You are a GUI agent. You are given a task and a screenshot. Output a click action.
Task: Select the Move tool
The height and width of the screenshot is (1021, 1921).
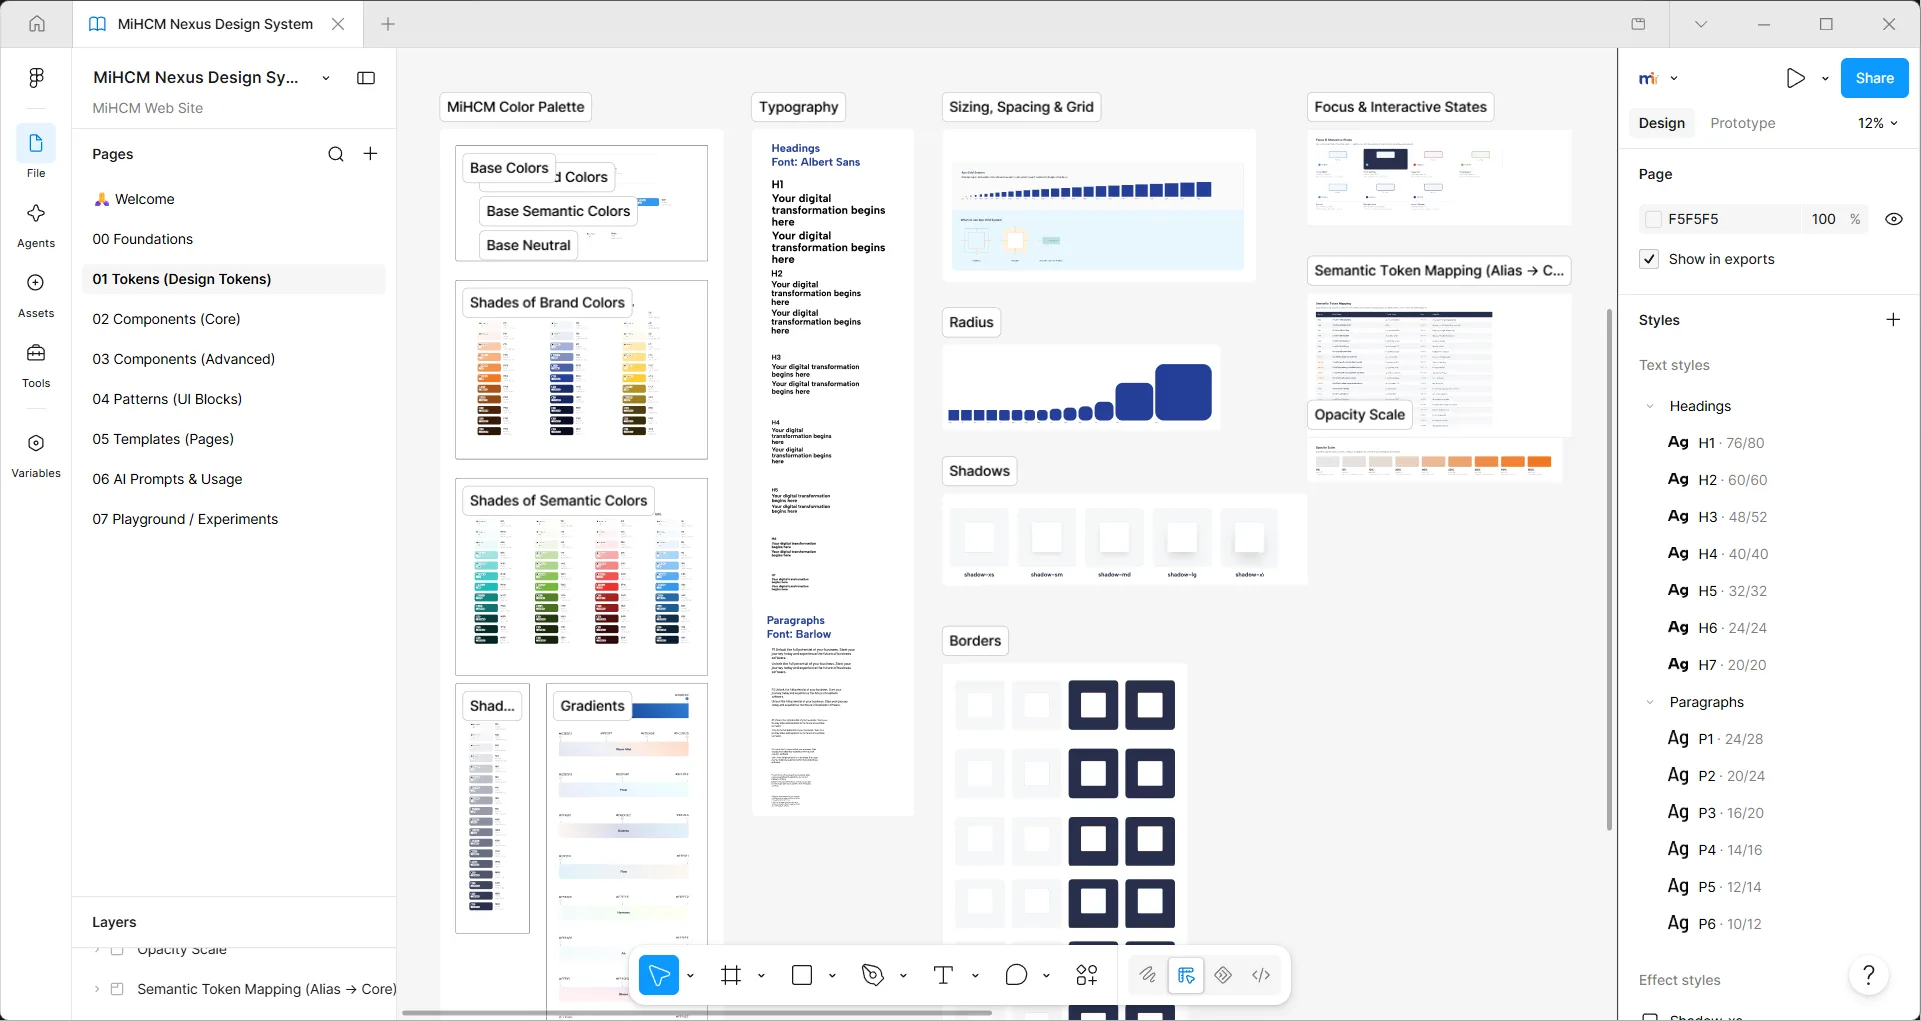click(x=659, y=975)
